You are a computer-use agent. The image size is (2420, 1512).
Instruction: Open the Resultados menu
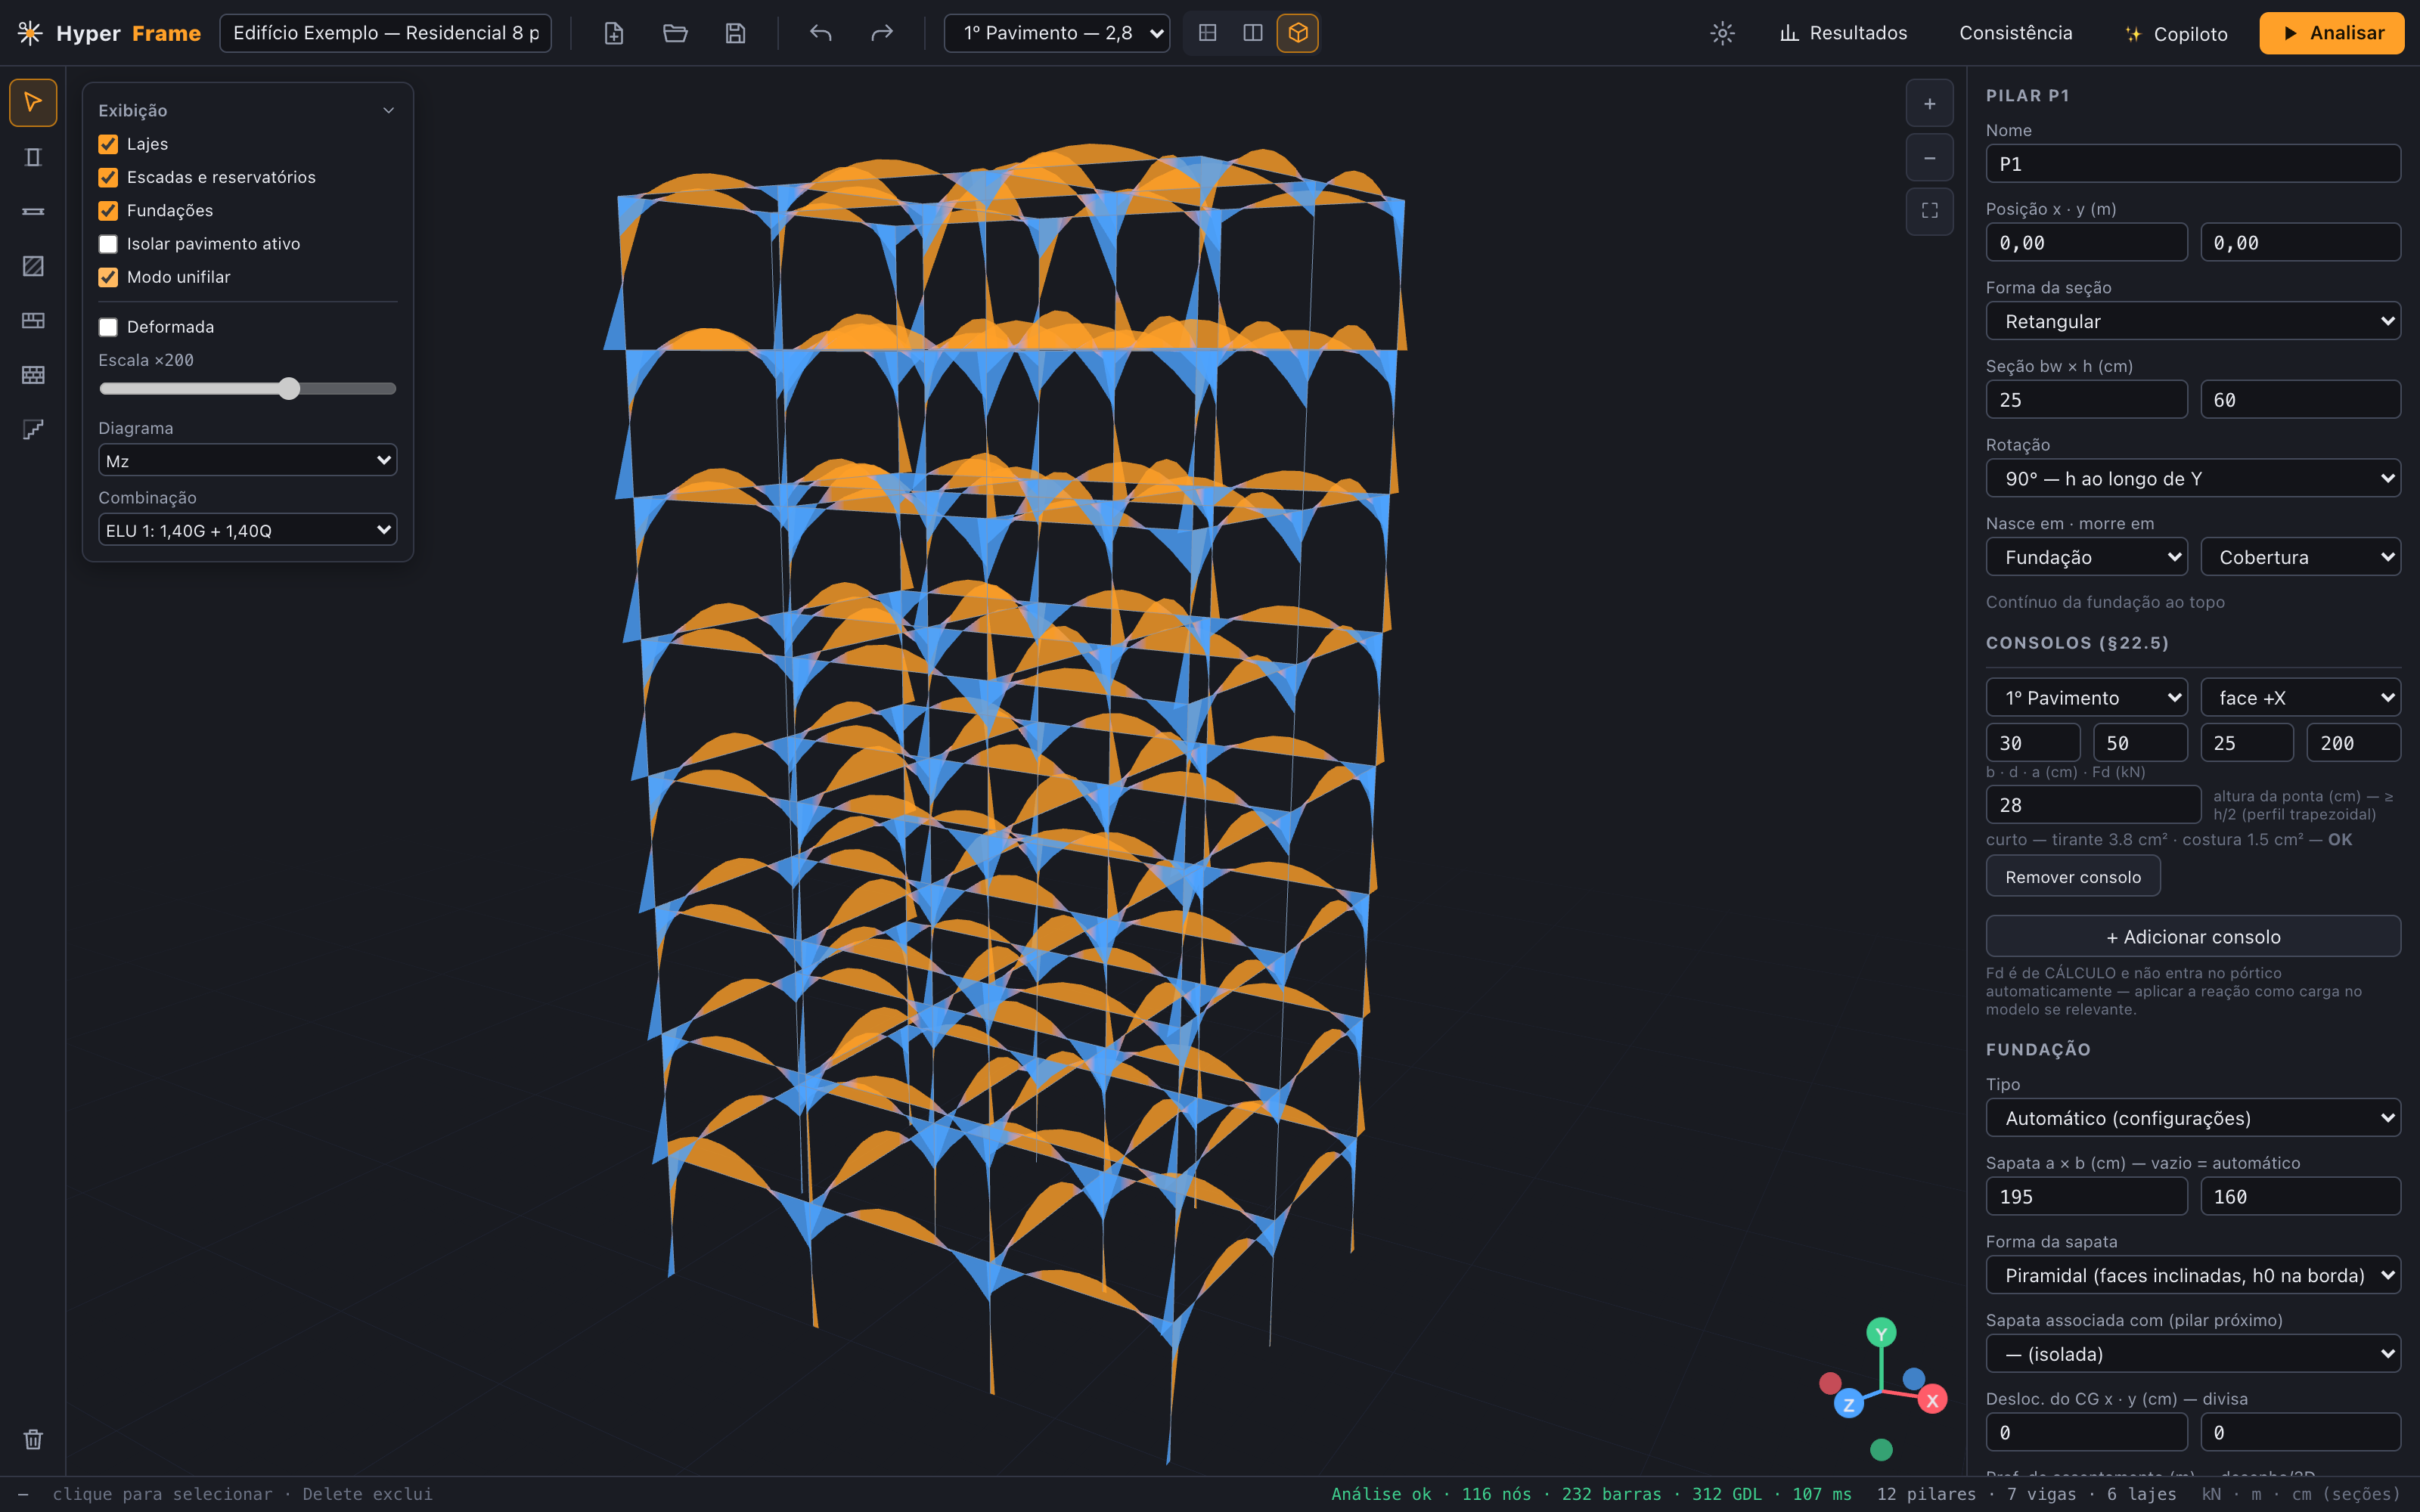point(1843,33)
